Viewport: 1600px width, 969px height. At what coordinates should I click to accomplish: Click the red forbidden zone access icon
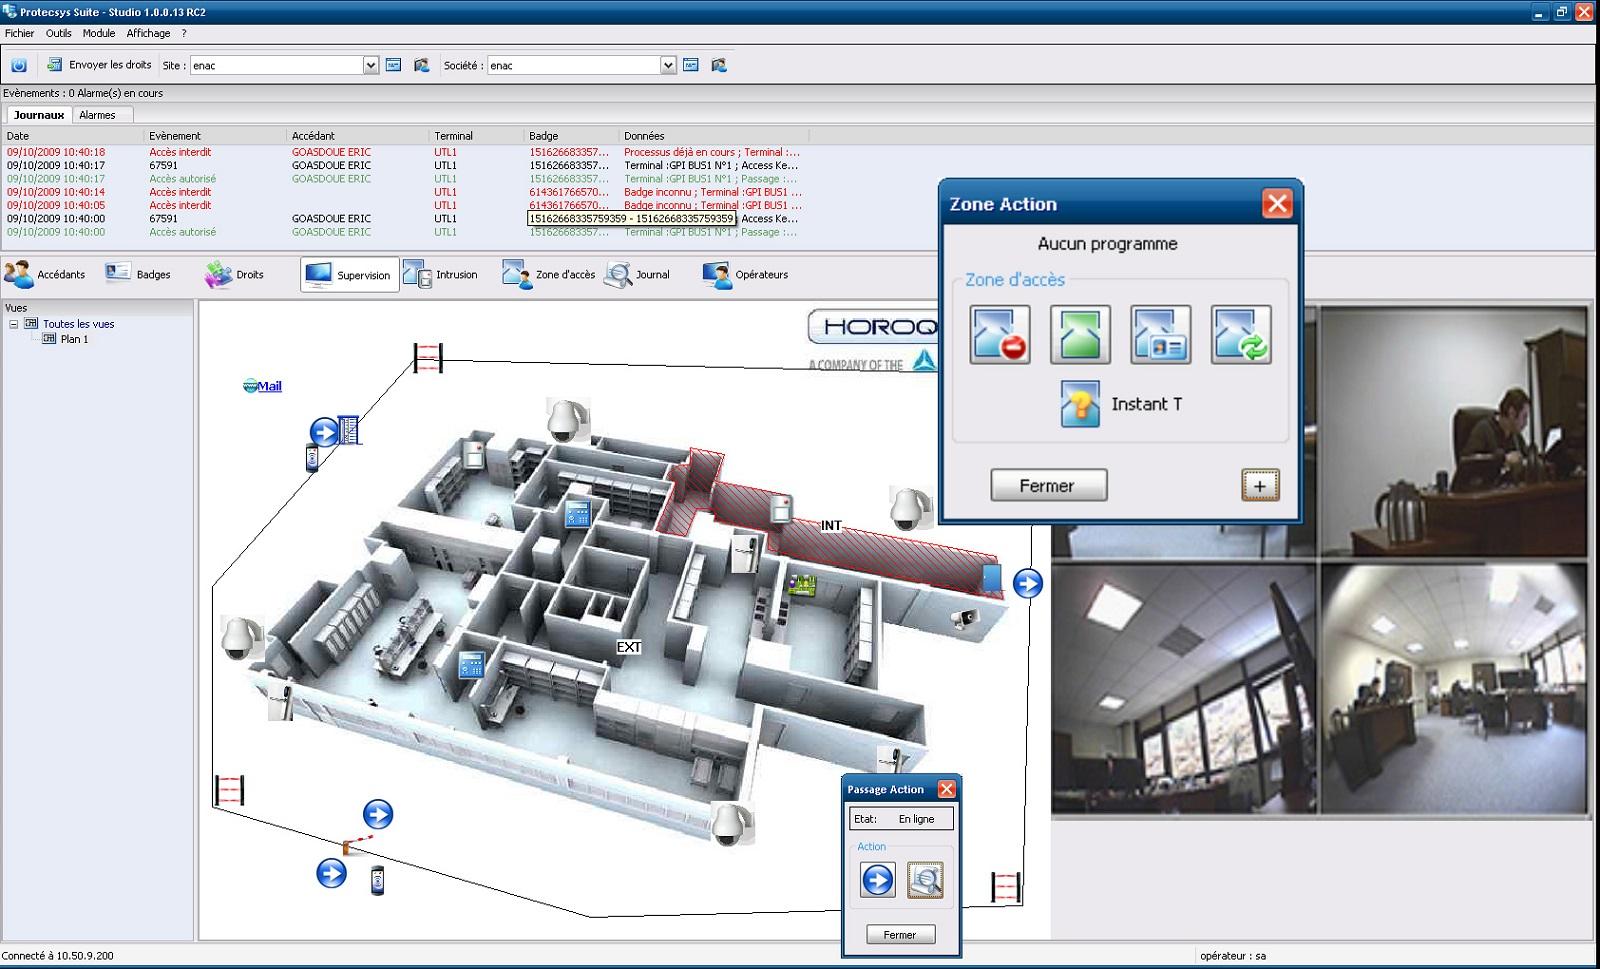(x=999, y=334)
